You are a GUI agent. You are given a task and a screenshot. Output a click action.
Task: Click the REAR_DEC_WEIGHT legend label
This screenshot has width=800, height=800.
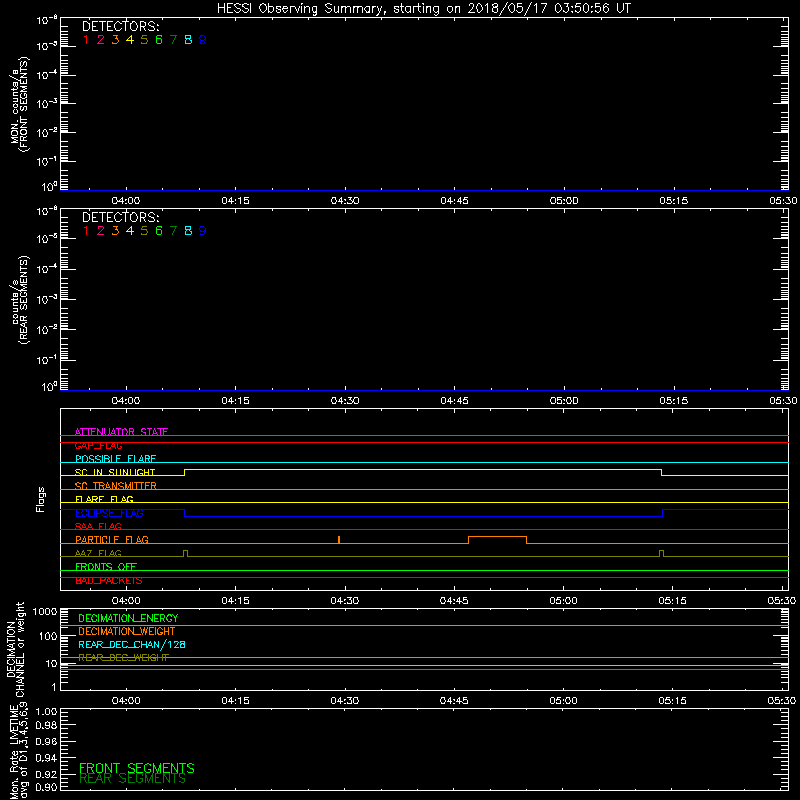pos(123,658)
